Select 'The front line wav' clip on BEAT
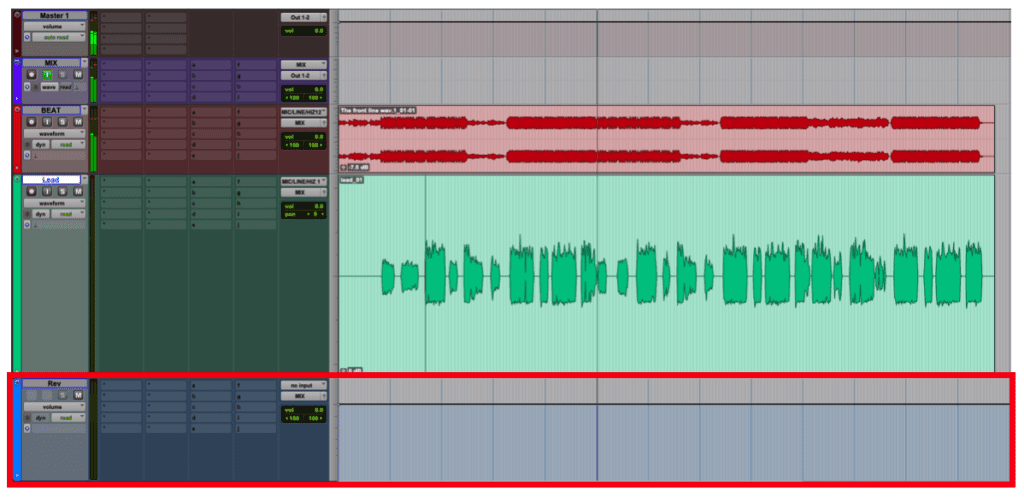This screenshot has width=1024, height=497. pos(666,139)
